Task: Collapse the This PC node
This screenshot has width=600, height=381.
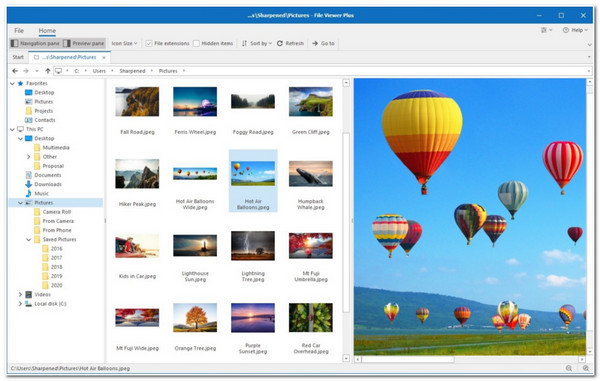Action: tap(12, 129)
